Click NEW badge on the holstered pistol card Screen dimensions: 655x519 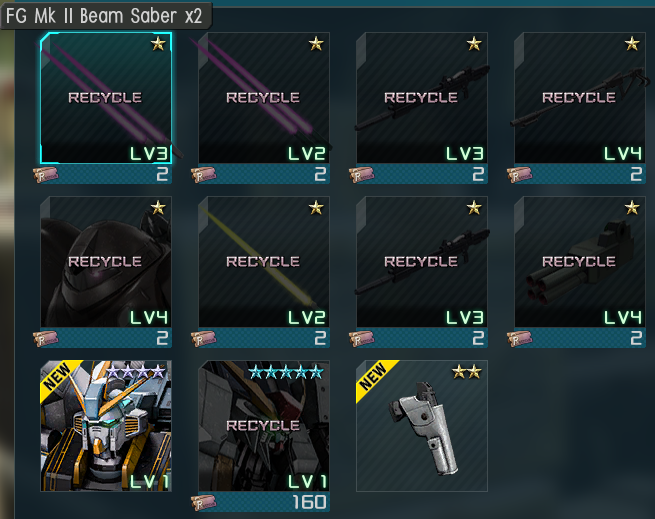coord(375,377)
